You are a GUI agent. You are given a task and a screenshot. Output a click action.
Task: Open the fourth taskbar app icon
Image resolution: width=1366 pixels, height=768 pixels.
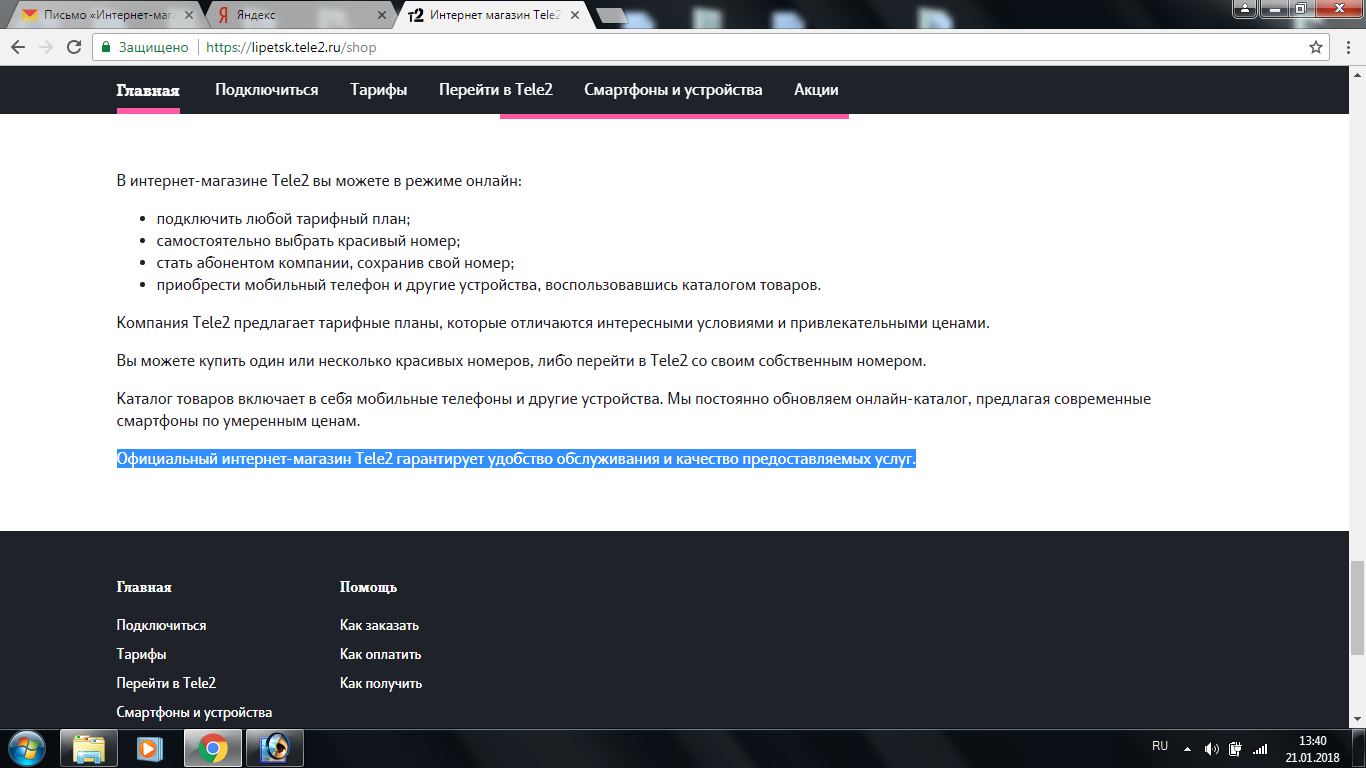(x=275, y=748)
